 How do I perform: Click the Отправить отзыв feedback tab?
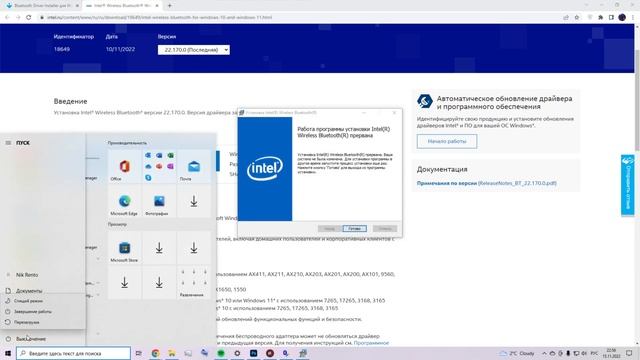pyautogui.click(x=628, y=184)
